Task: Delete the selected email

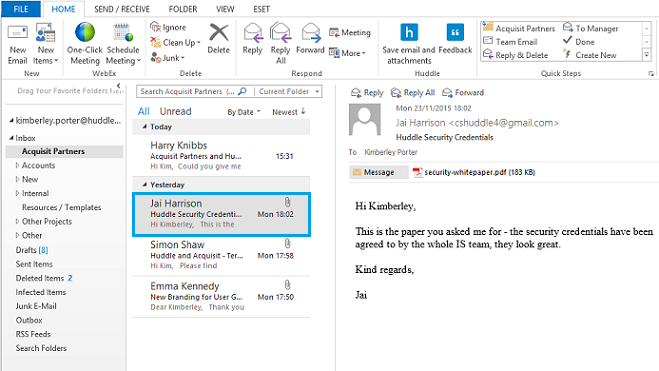Action: click(219, 39)
